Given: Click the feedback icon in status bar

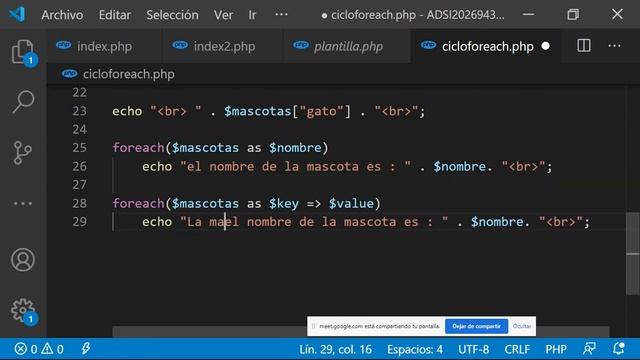Looking at the screenshot, I should [589, 349].
